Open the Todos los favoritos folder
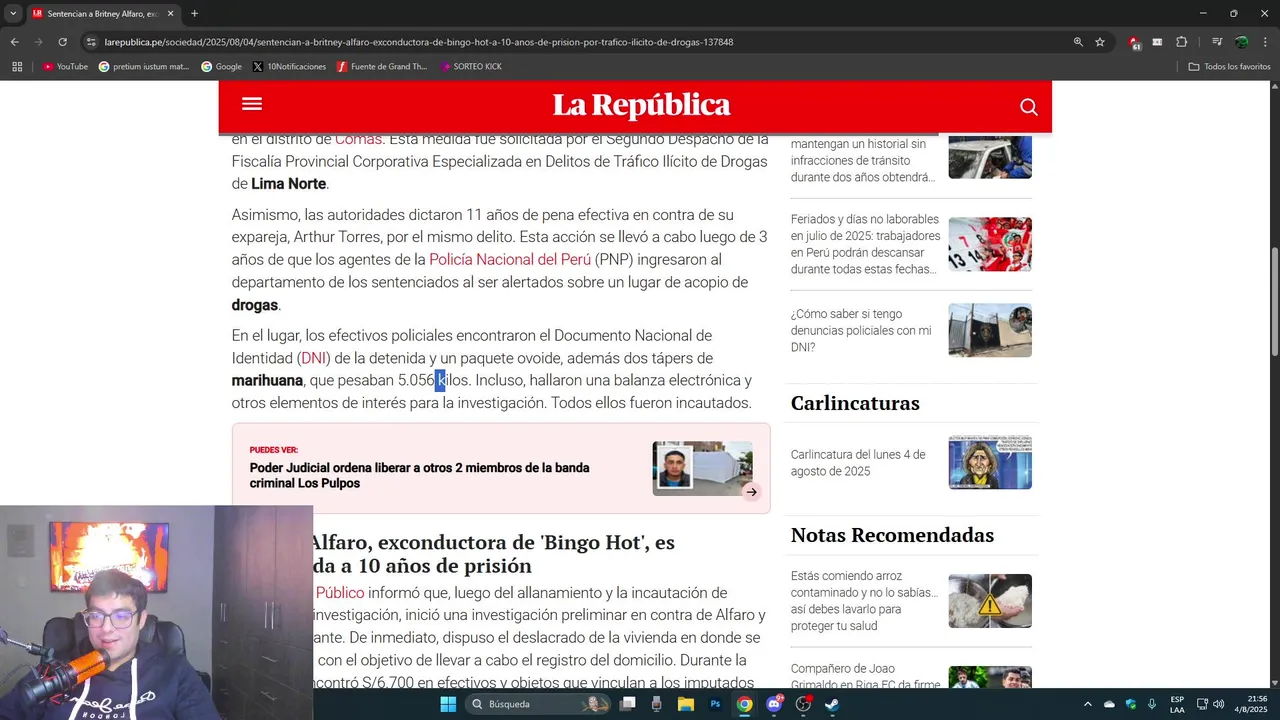The height and width of the screenshot is (720, 1280). pyautogui.click(x=1229, y=66)
